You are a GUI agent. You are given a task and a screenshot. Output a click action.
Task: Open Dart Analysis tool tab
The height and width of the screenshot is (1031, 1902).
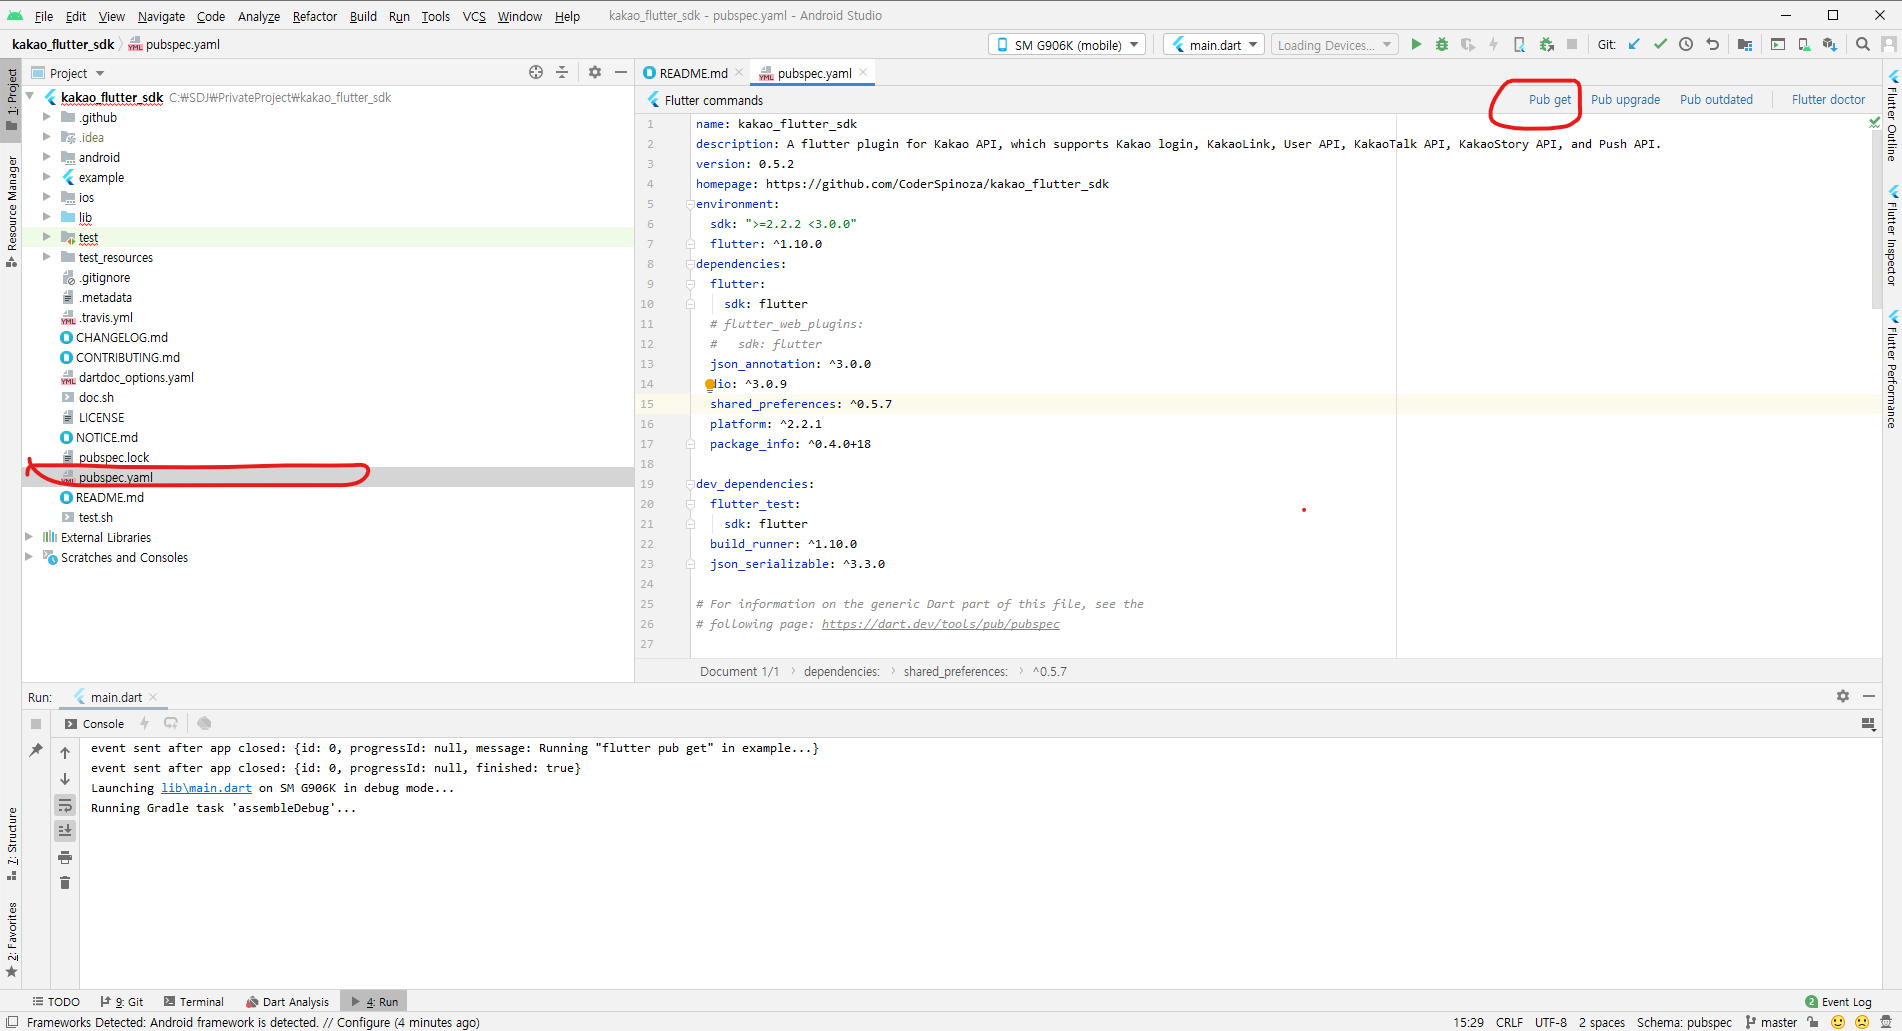288,1001
